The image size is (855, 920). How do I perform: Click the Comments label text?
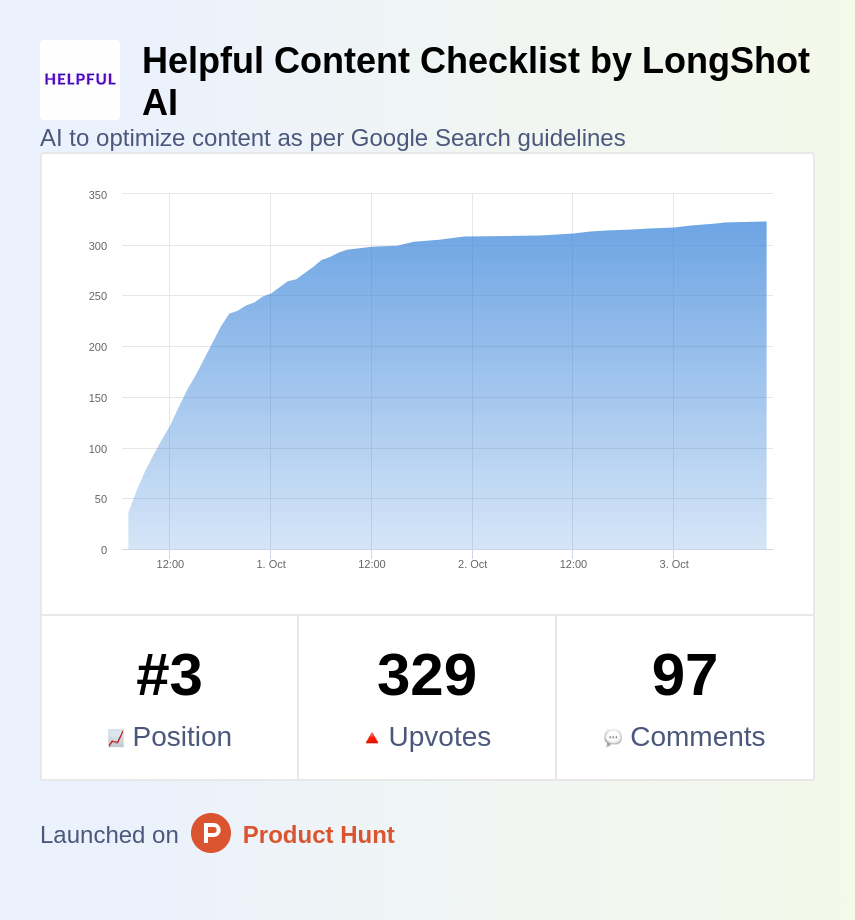click(697, 737)
